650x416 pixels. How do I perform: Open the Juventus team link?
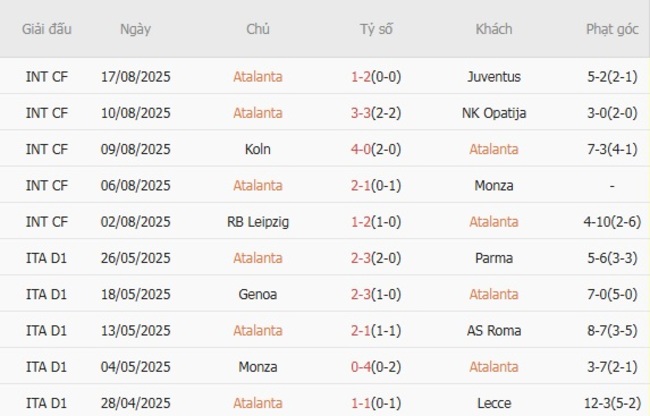pos(494,76)
